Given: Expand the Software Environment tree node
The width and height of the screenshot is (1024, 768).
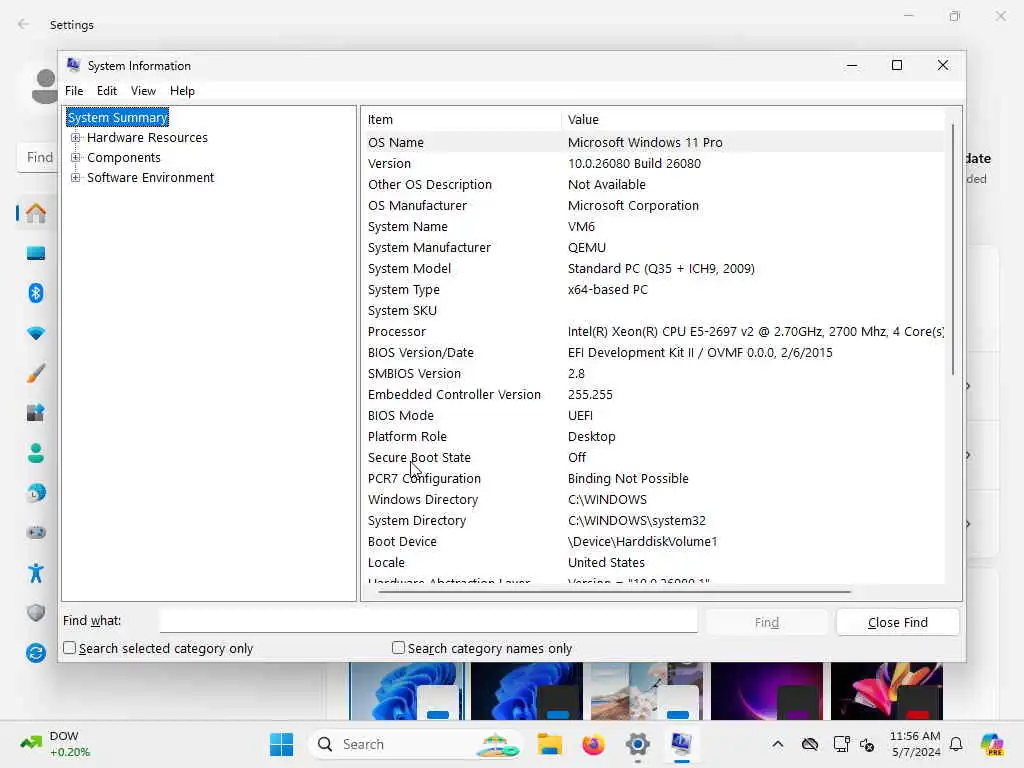Looking at the screenshot, I should pyautogui.click(x=76, y=178).
